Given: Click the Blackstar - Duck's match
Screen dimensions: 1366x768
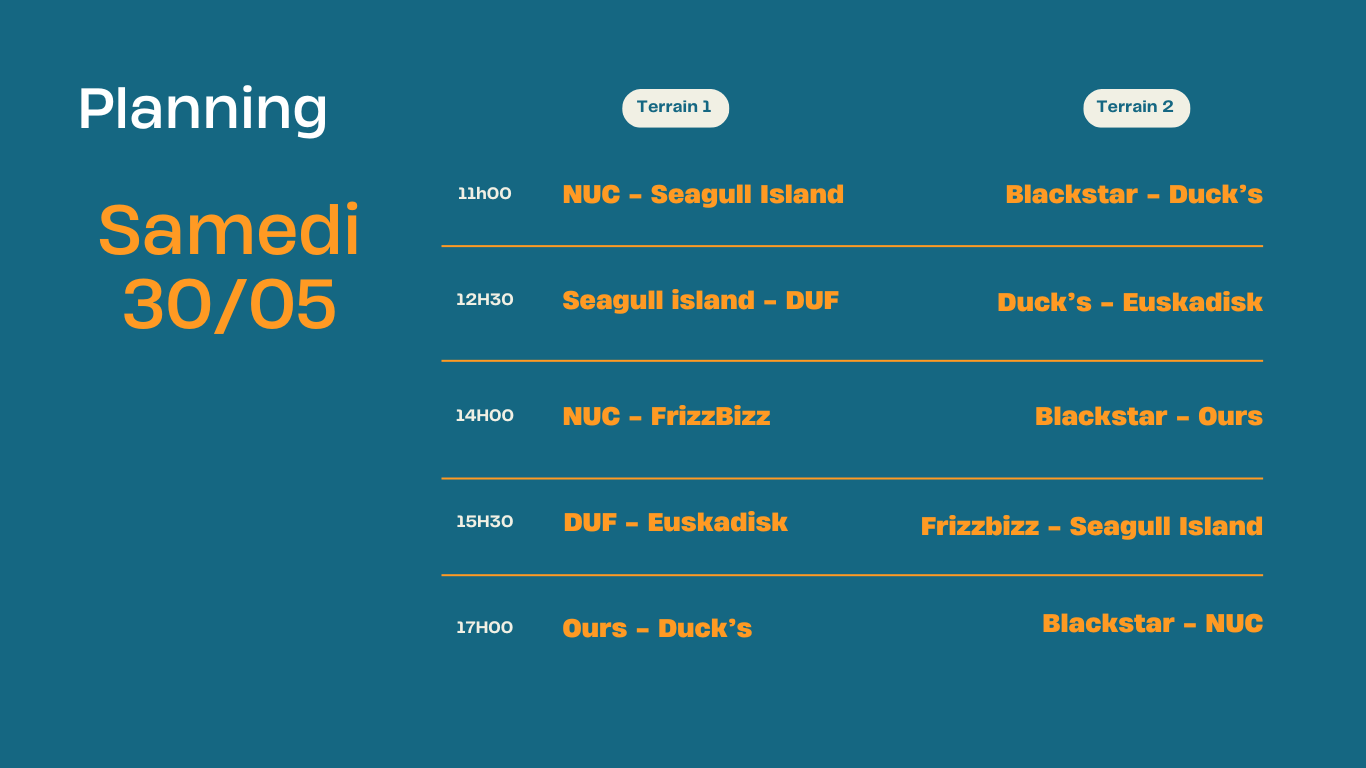Looking at the screenshot, I should tap(1134, 194).
